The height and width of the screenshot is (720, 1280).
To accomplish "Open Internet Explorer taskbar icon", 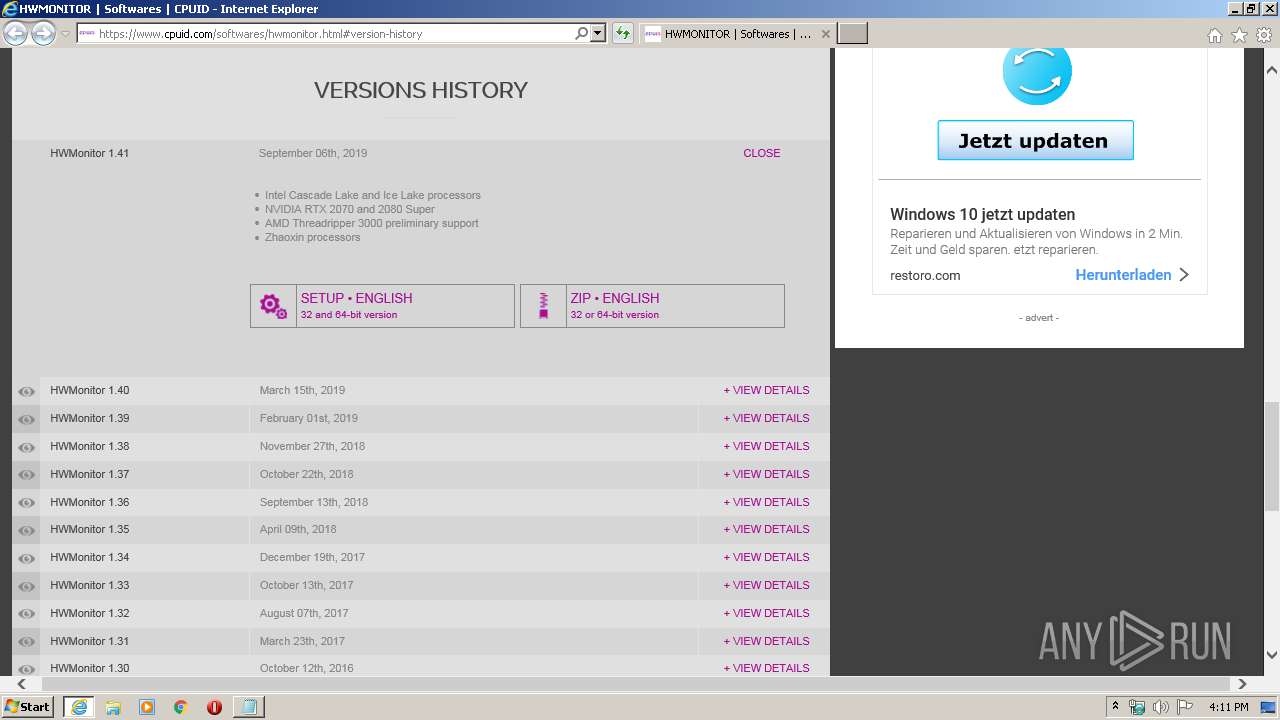I will [x=78, y=707].
